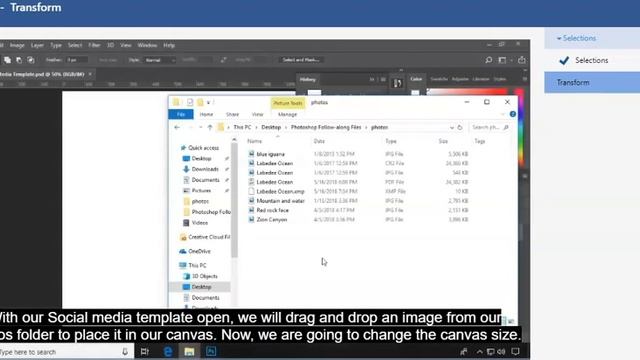Click the Picture Tools contextual tab

(x=288, y=103)
